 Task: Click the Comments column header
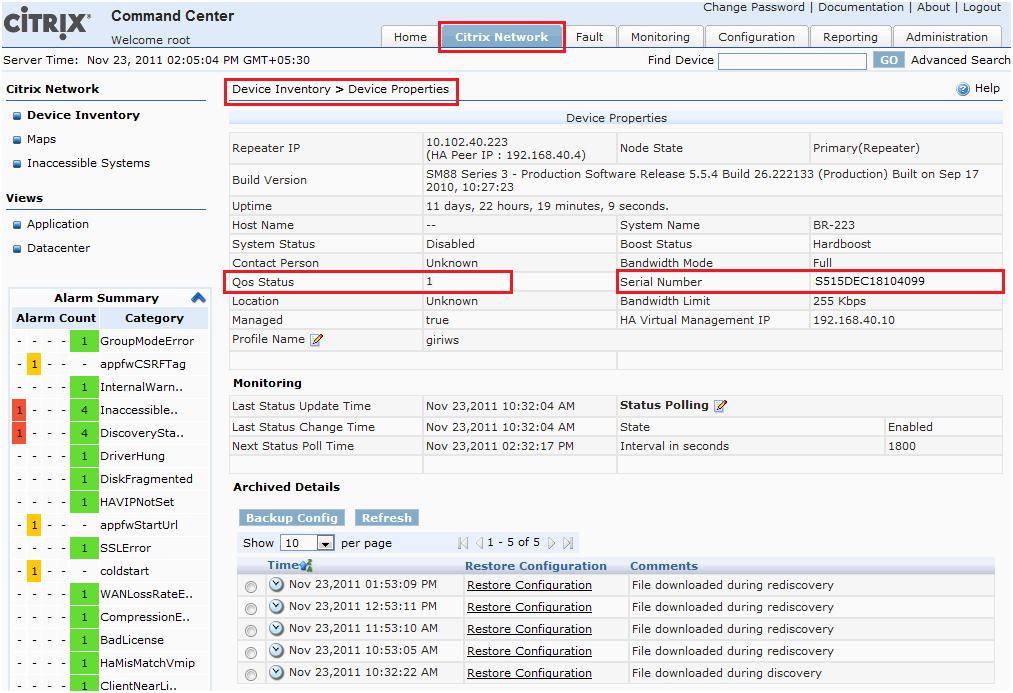pos(664,566)
